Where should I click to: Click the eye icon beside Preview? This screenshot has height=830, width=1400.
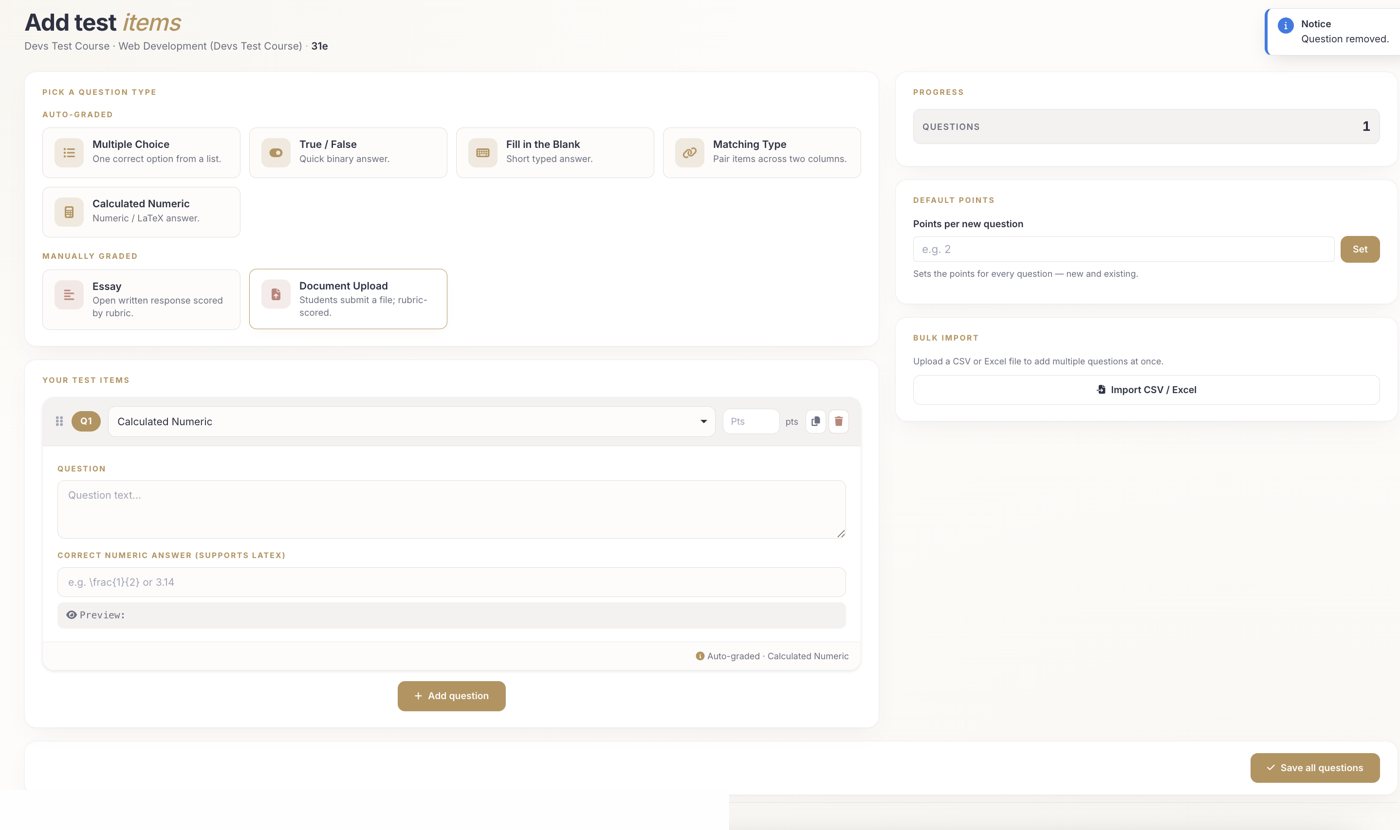tap(72, 615)
